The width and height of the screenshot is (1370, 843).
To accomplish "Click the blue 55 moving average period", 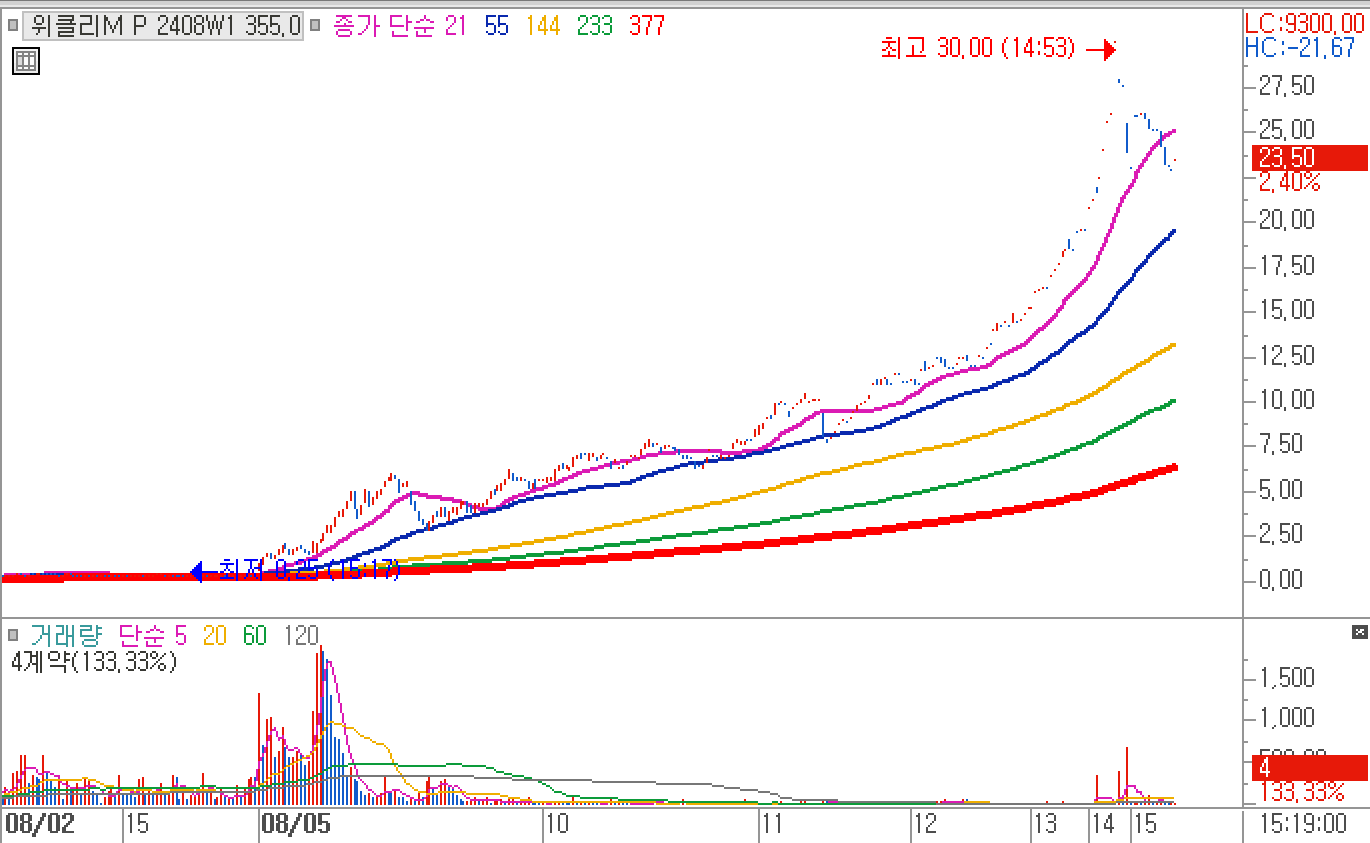I will pos(497,26).
